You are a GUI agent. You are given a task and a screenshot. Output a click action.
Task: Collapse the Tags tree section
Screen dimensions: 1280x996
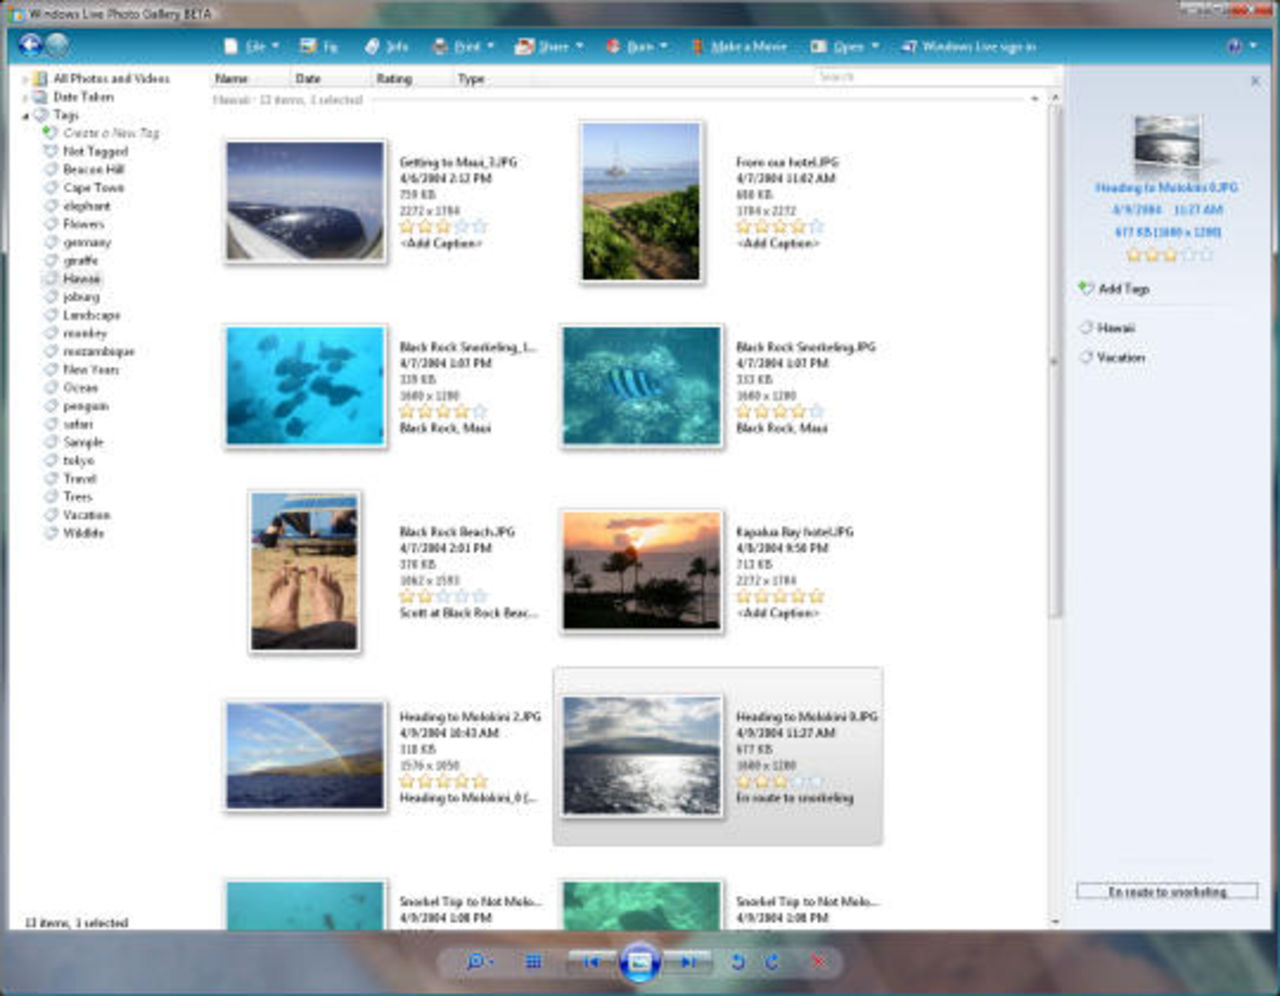[x=25, y=116]
